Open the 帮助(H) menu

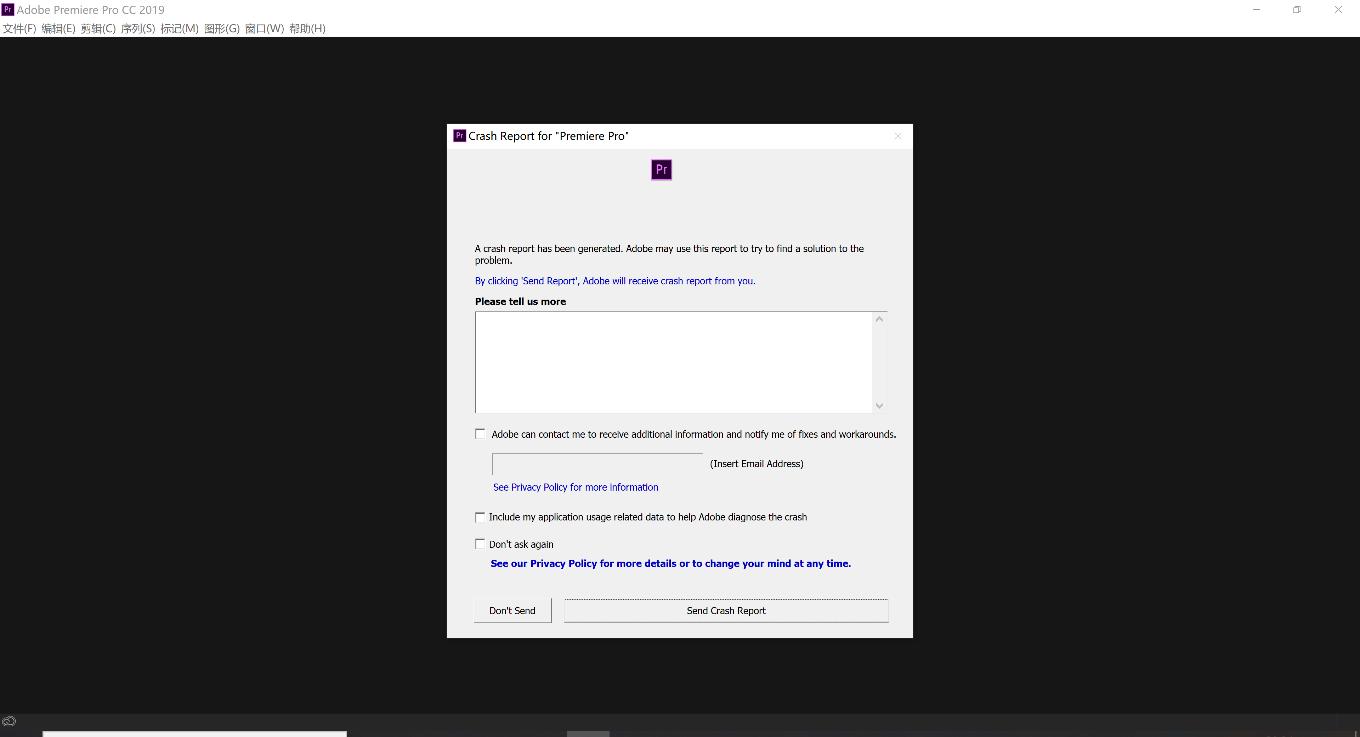click(307, 28)
